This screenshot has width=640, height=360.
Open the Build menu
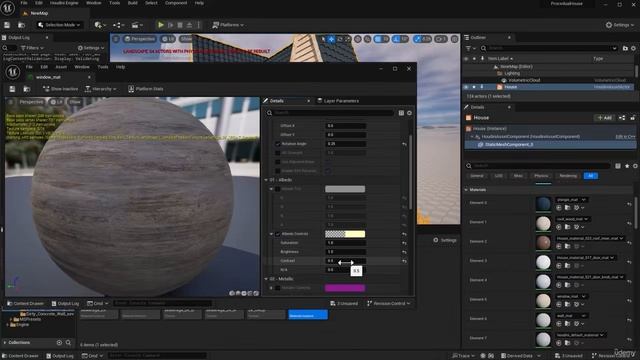pyautogui.click(x=133, y=3)
